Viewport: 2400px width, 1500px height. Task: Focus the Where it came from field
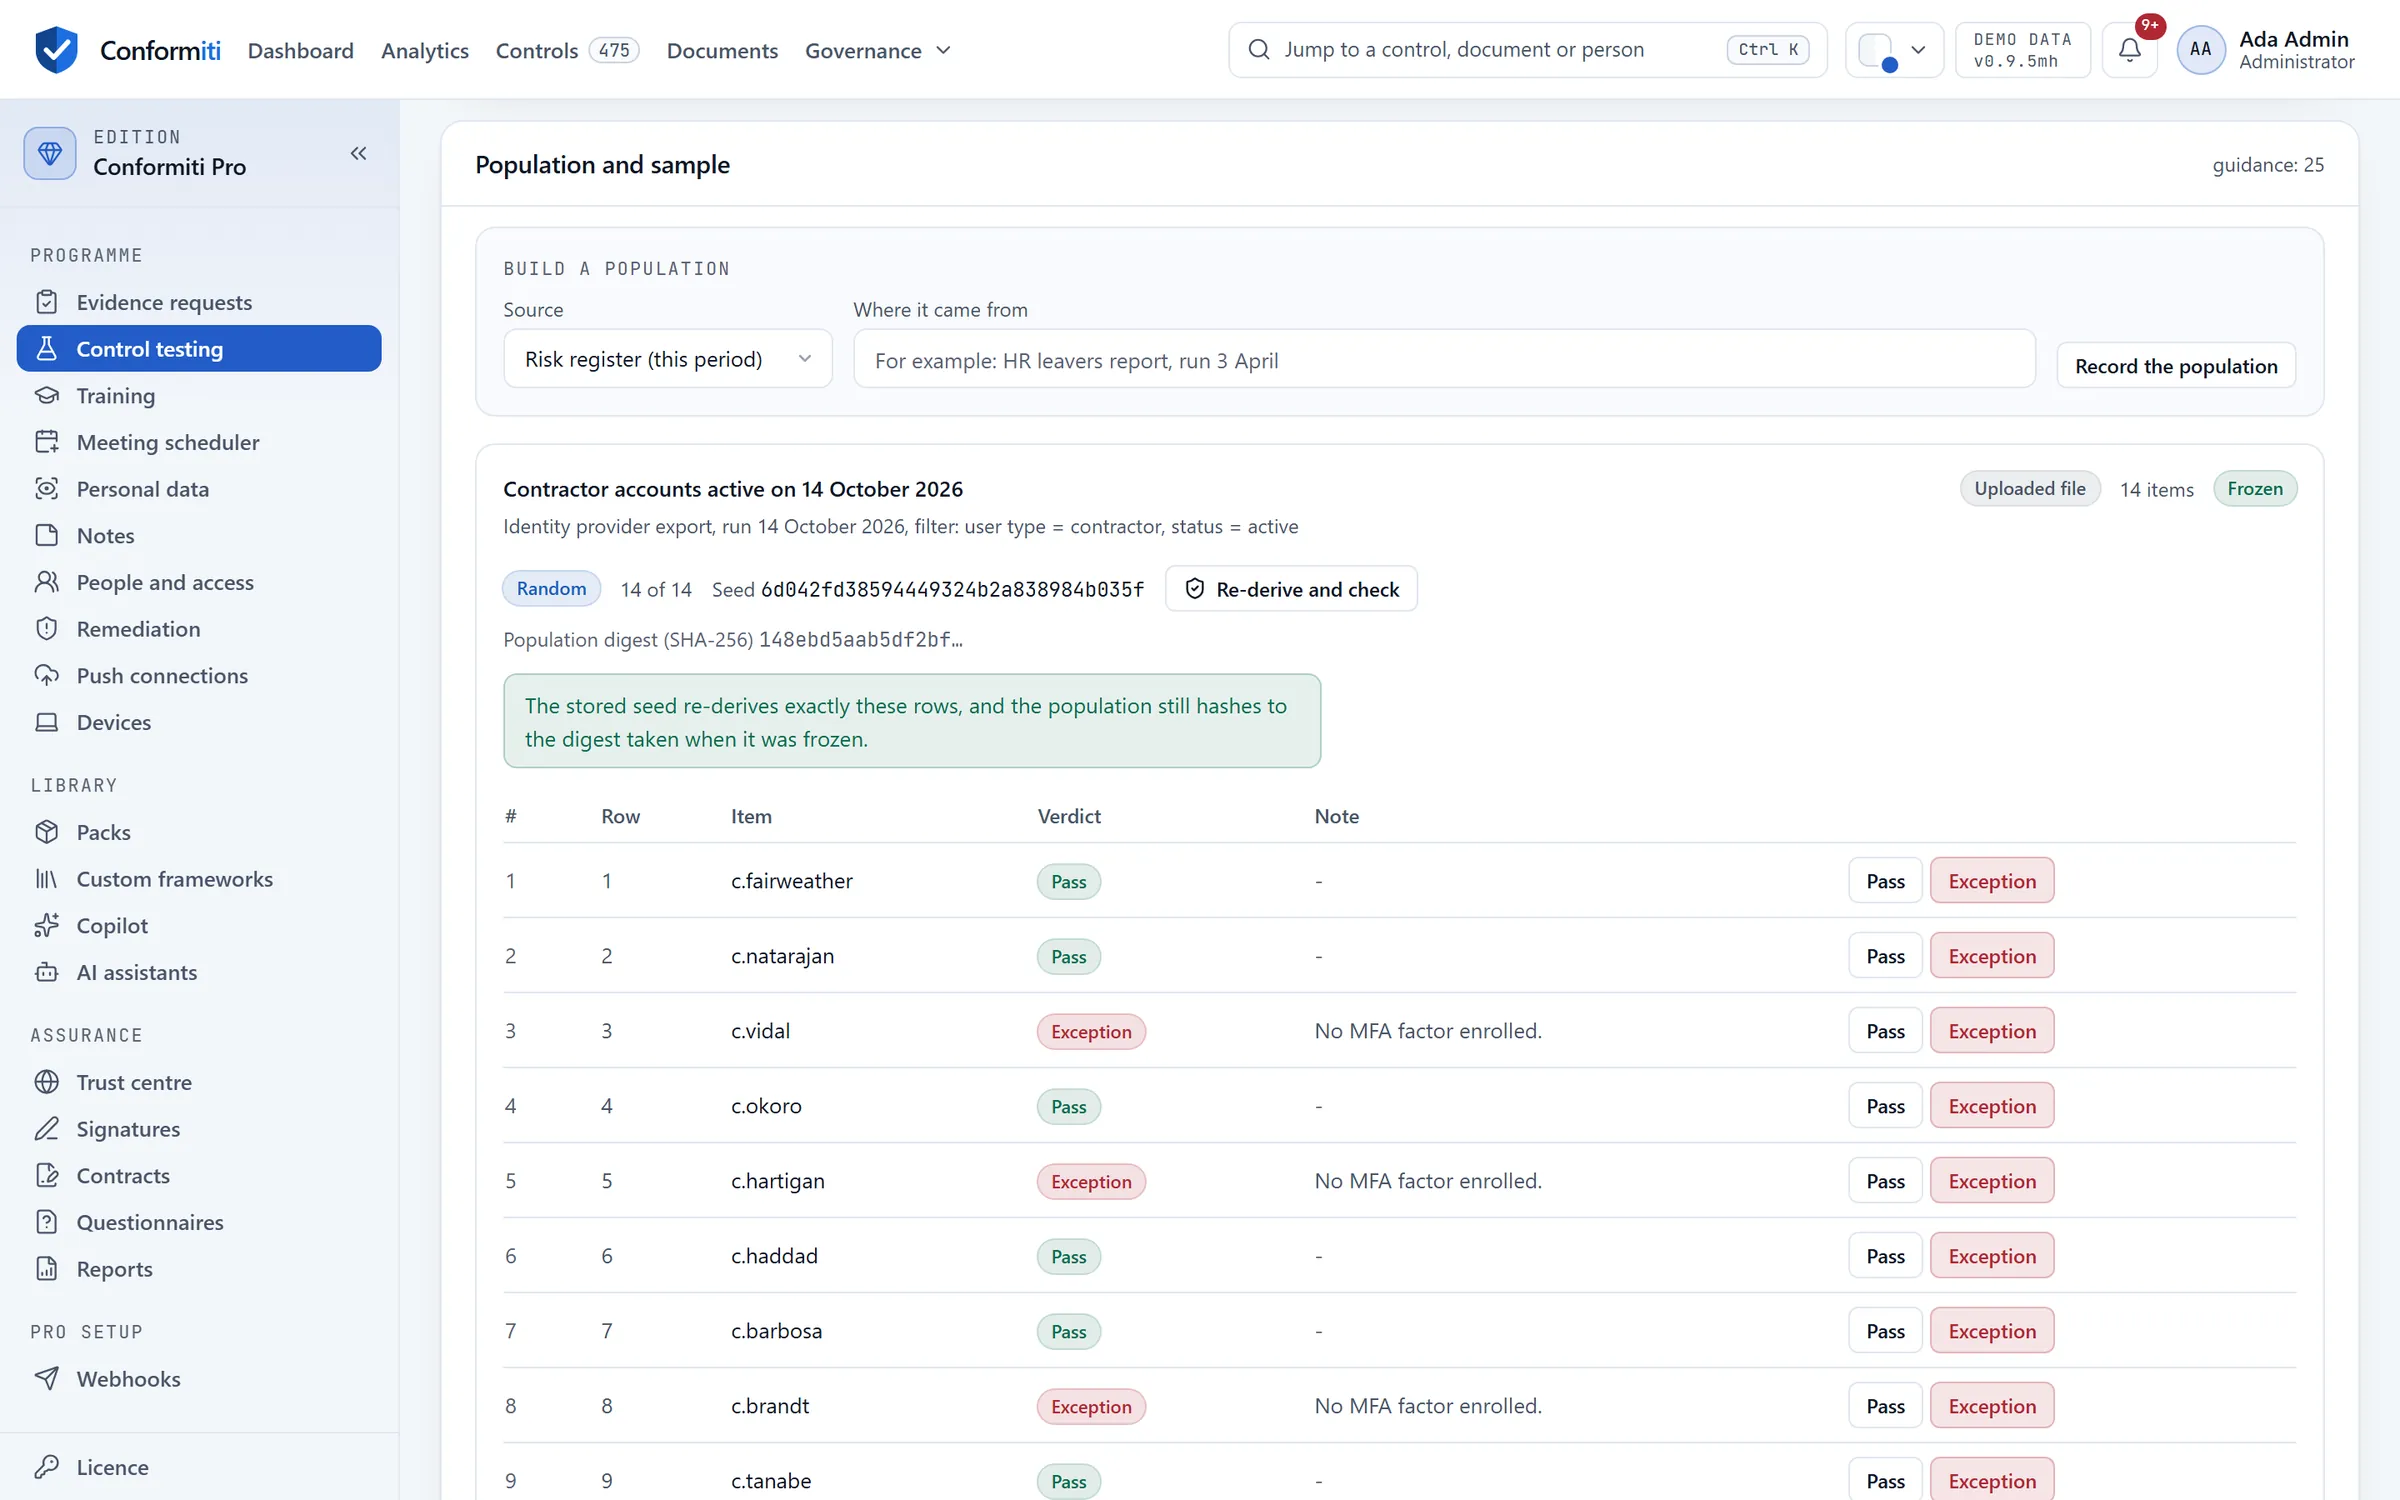click(x=1444, y=360)
